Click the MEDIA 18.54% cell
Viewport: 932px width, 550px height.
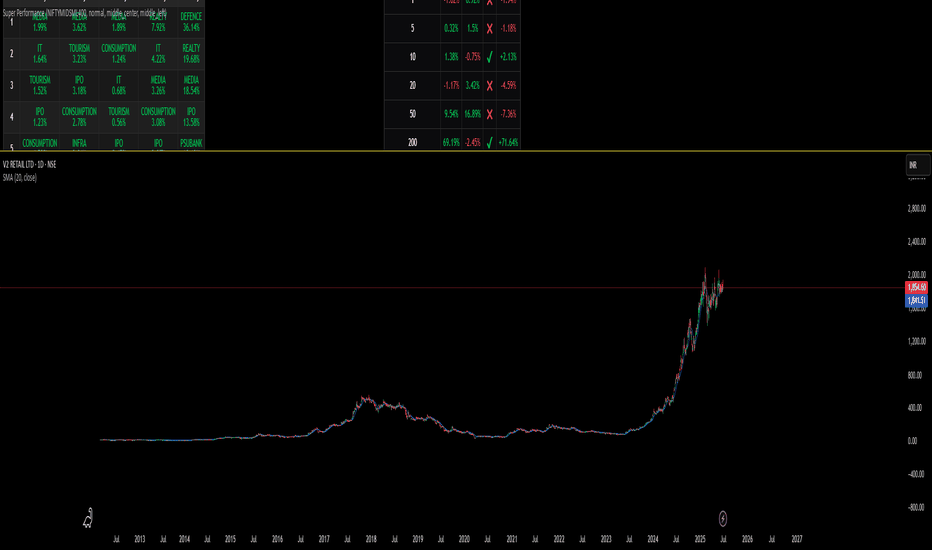point(191,85)
